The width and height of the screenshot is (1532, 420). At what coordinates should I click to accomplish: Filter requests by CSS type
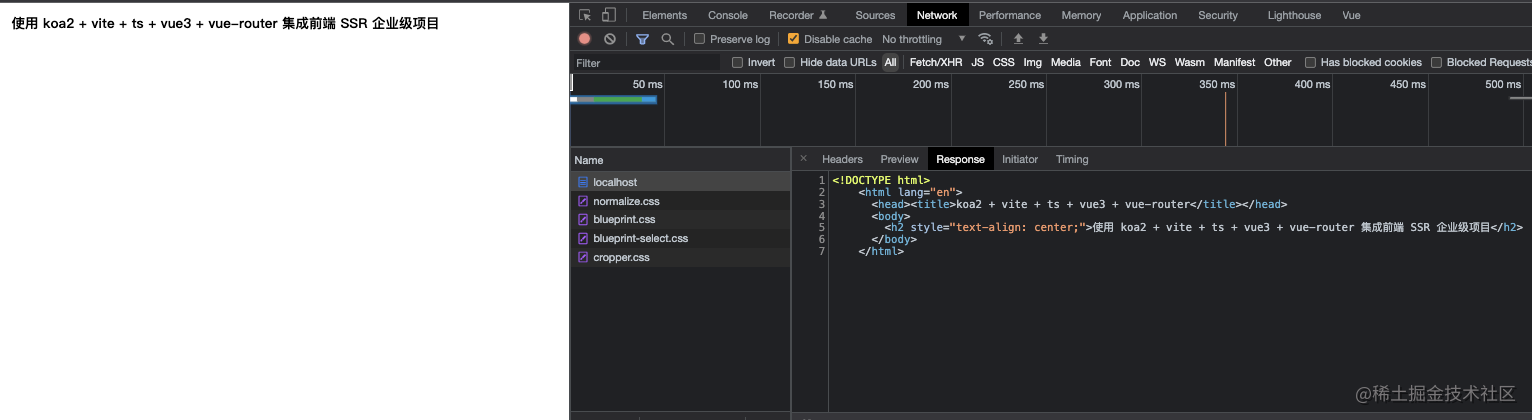pyautogui.click(x=1003, y=62)
